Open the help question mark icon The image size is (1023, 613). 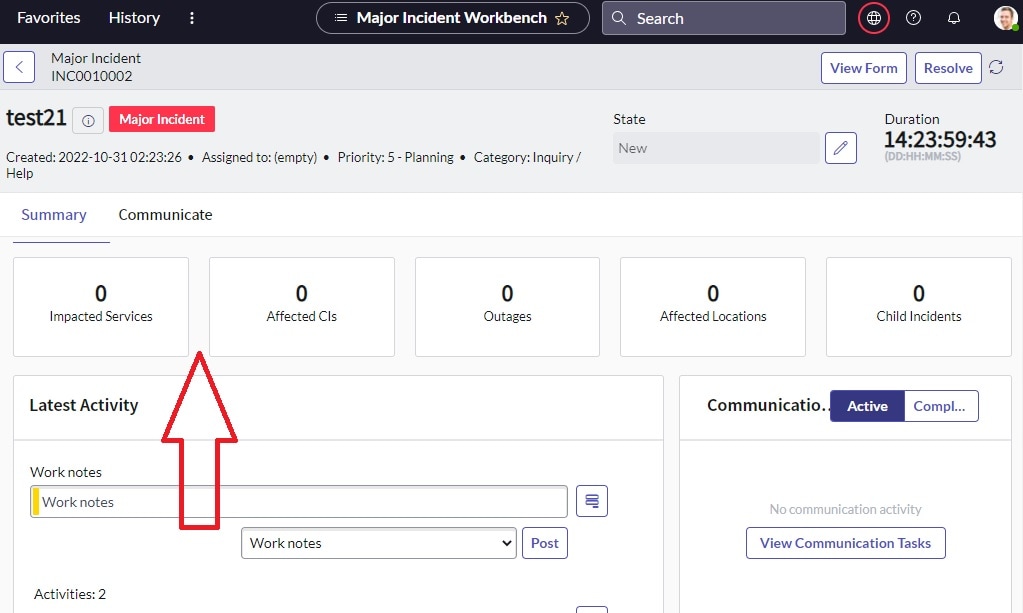click(913, 18)
